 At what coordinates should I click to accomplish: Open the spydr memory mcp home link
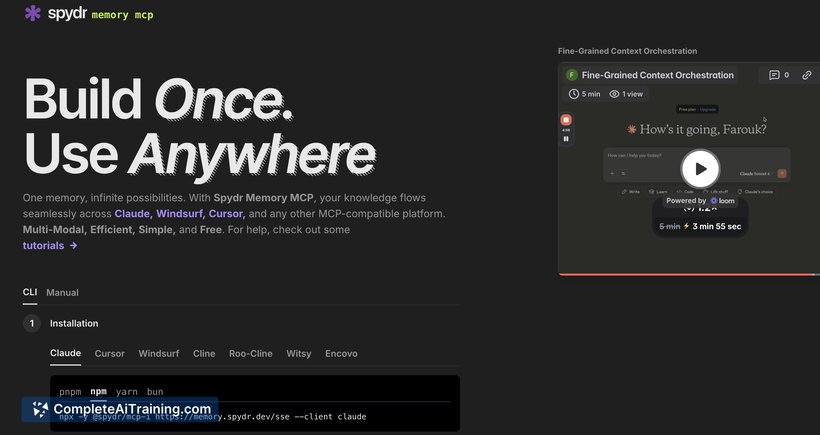click(x=89, y=14)
